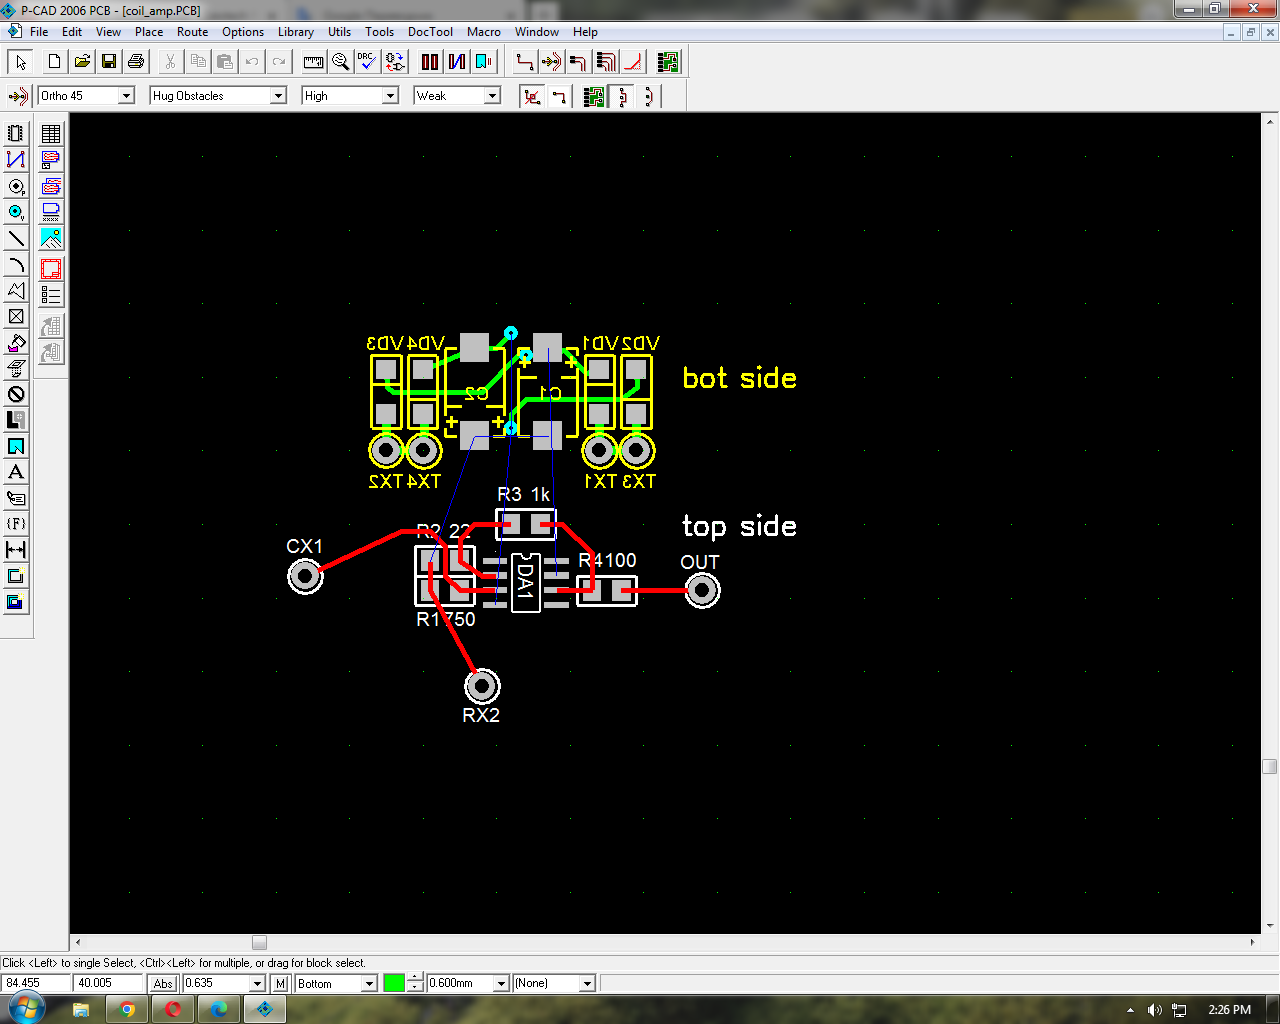Expand the Weak smoothing dropdown
This screenshot has height=1024, width=1280.
(492, 96)
